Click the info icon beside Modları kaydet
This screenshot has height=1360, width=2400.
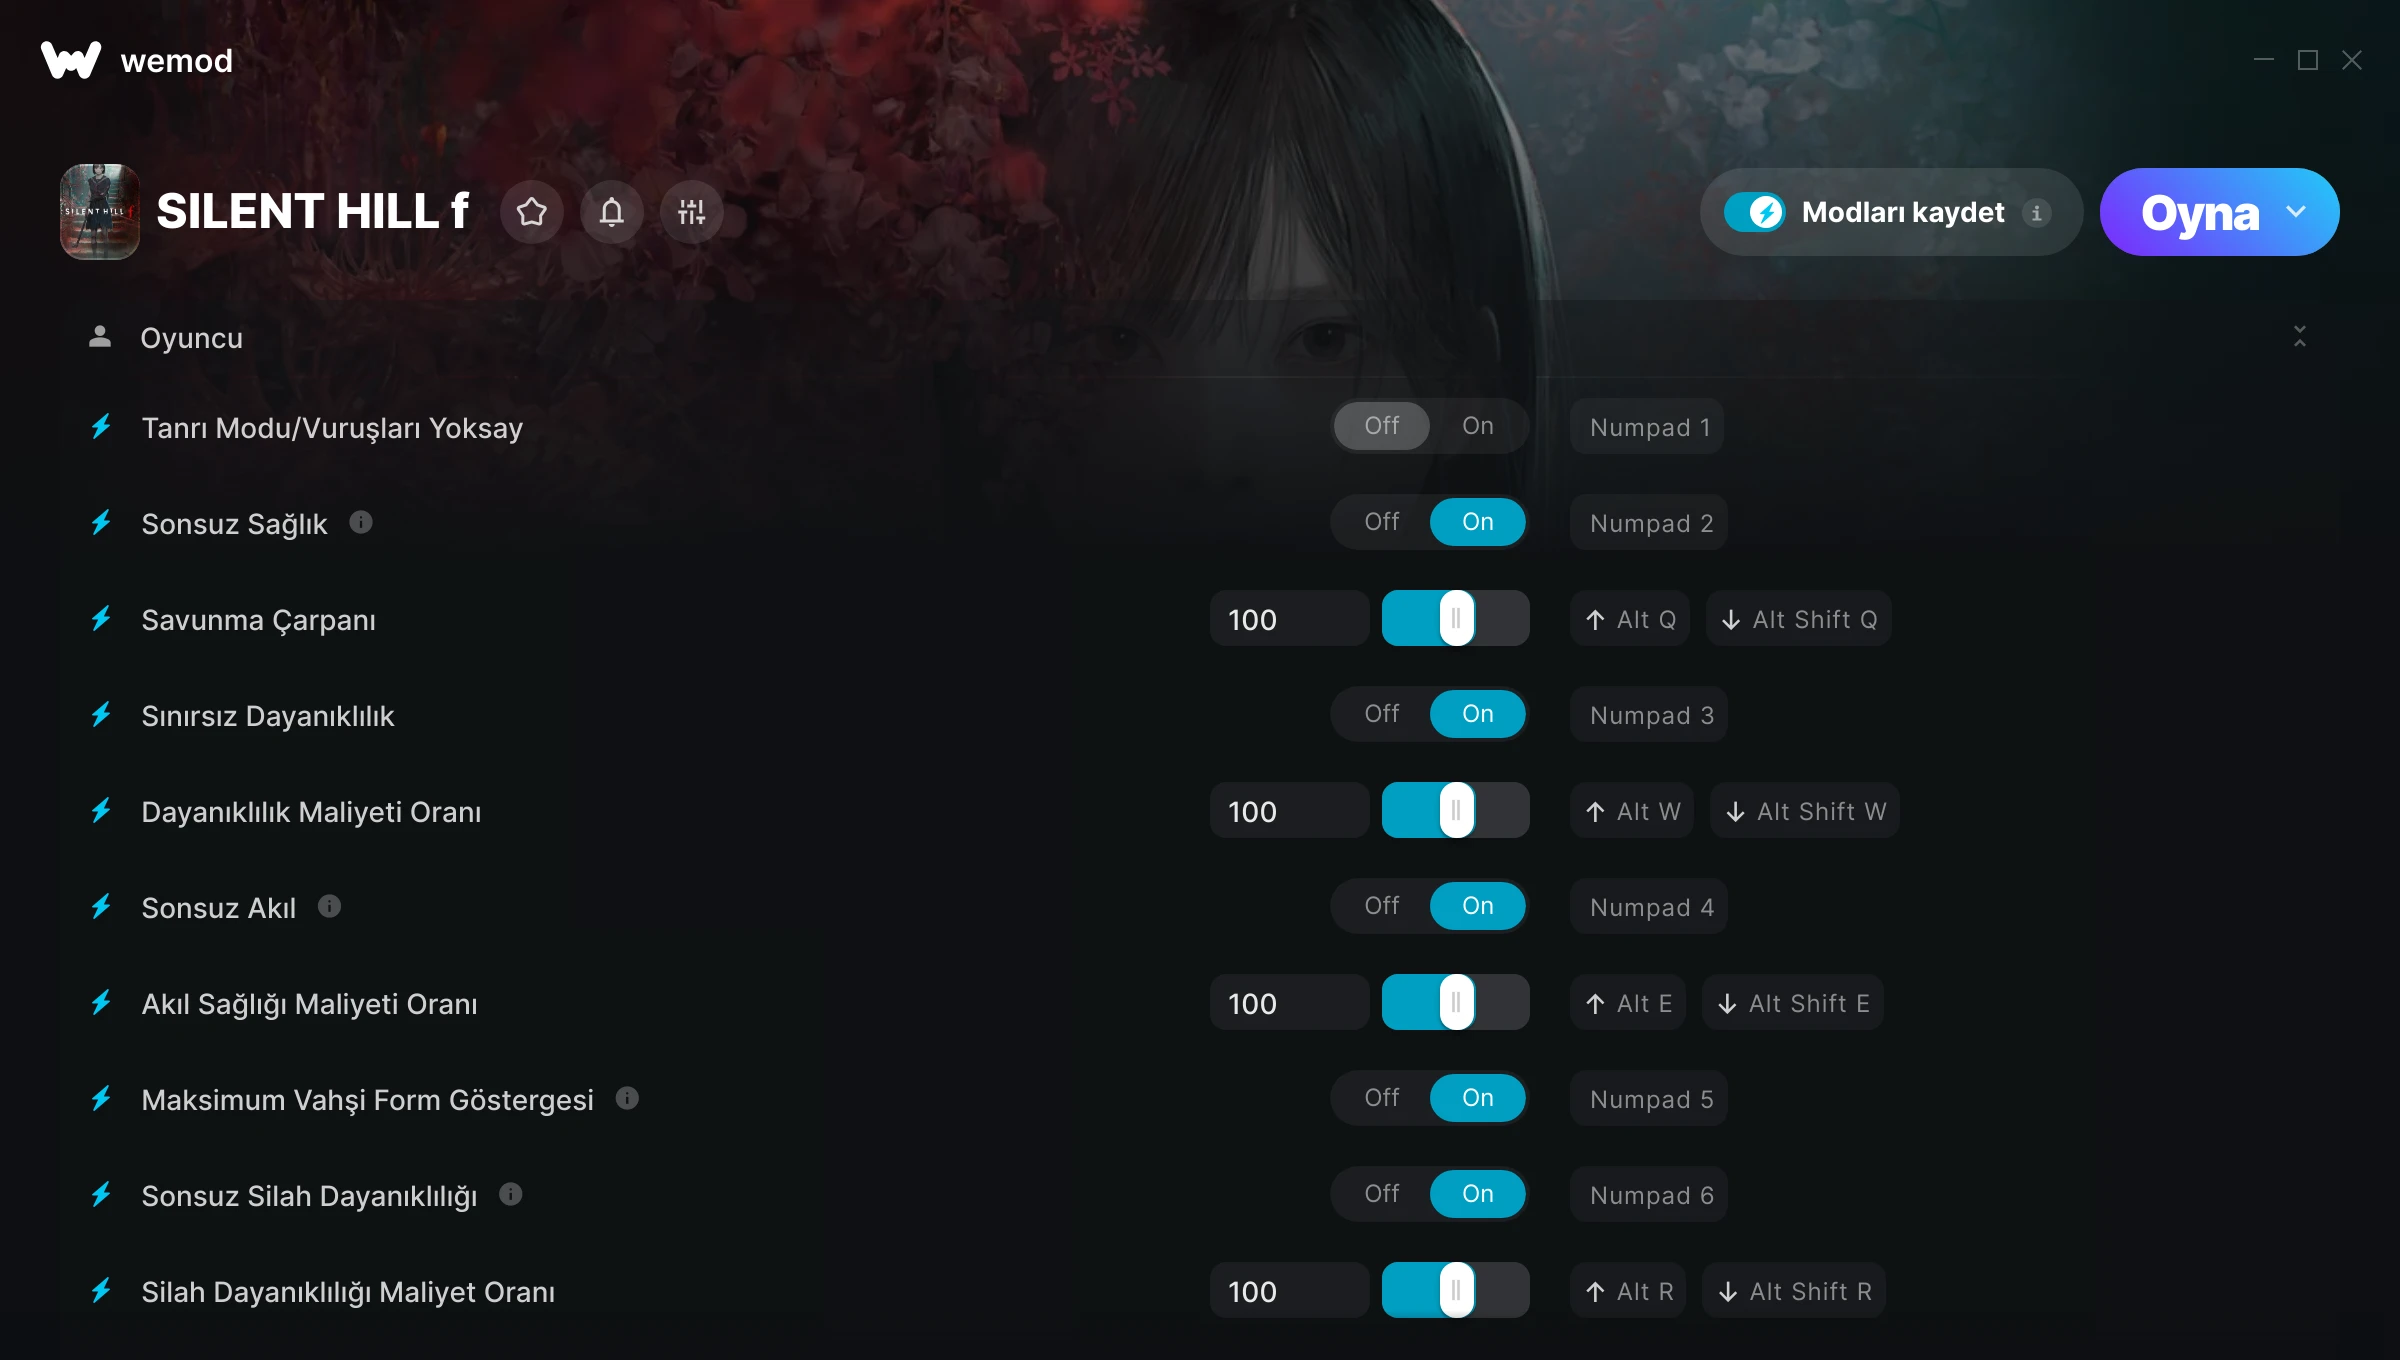2037,213
